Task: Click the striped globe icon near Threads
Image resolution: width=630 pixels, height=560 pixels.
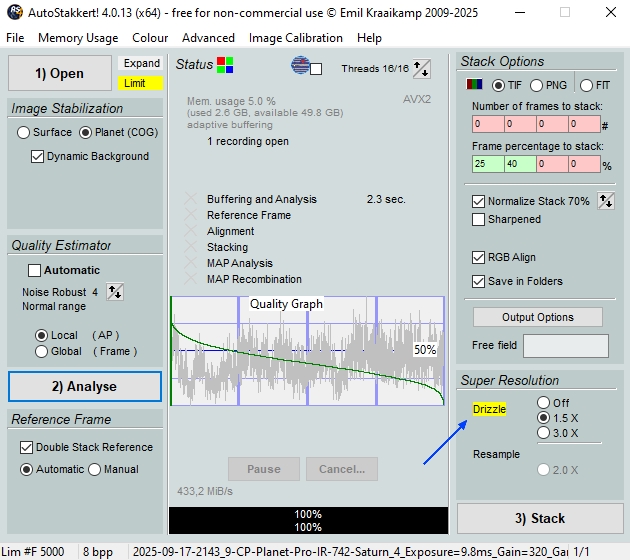Action: pyautogui.click(x=300, y=65)
